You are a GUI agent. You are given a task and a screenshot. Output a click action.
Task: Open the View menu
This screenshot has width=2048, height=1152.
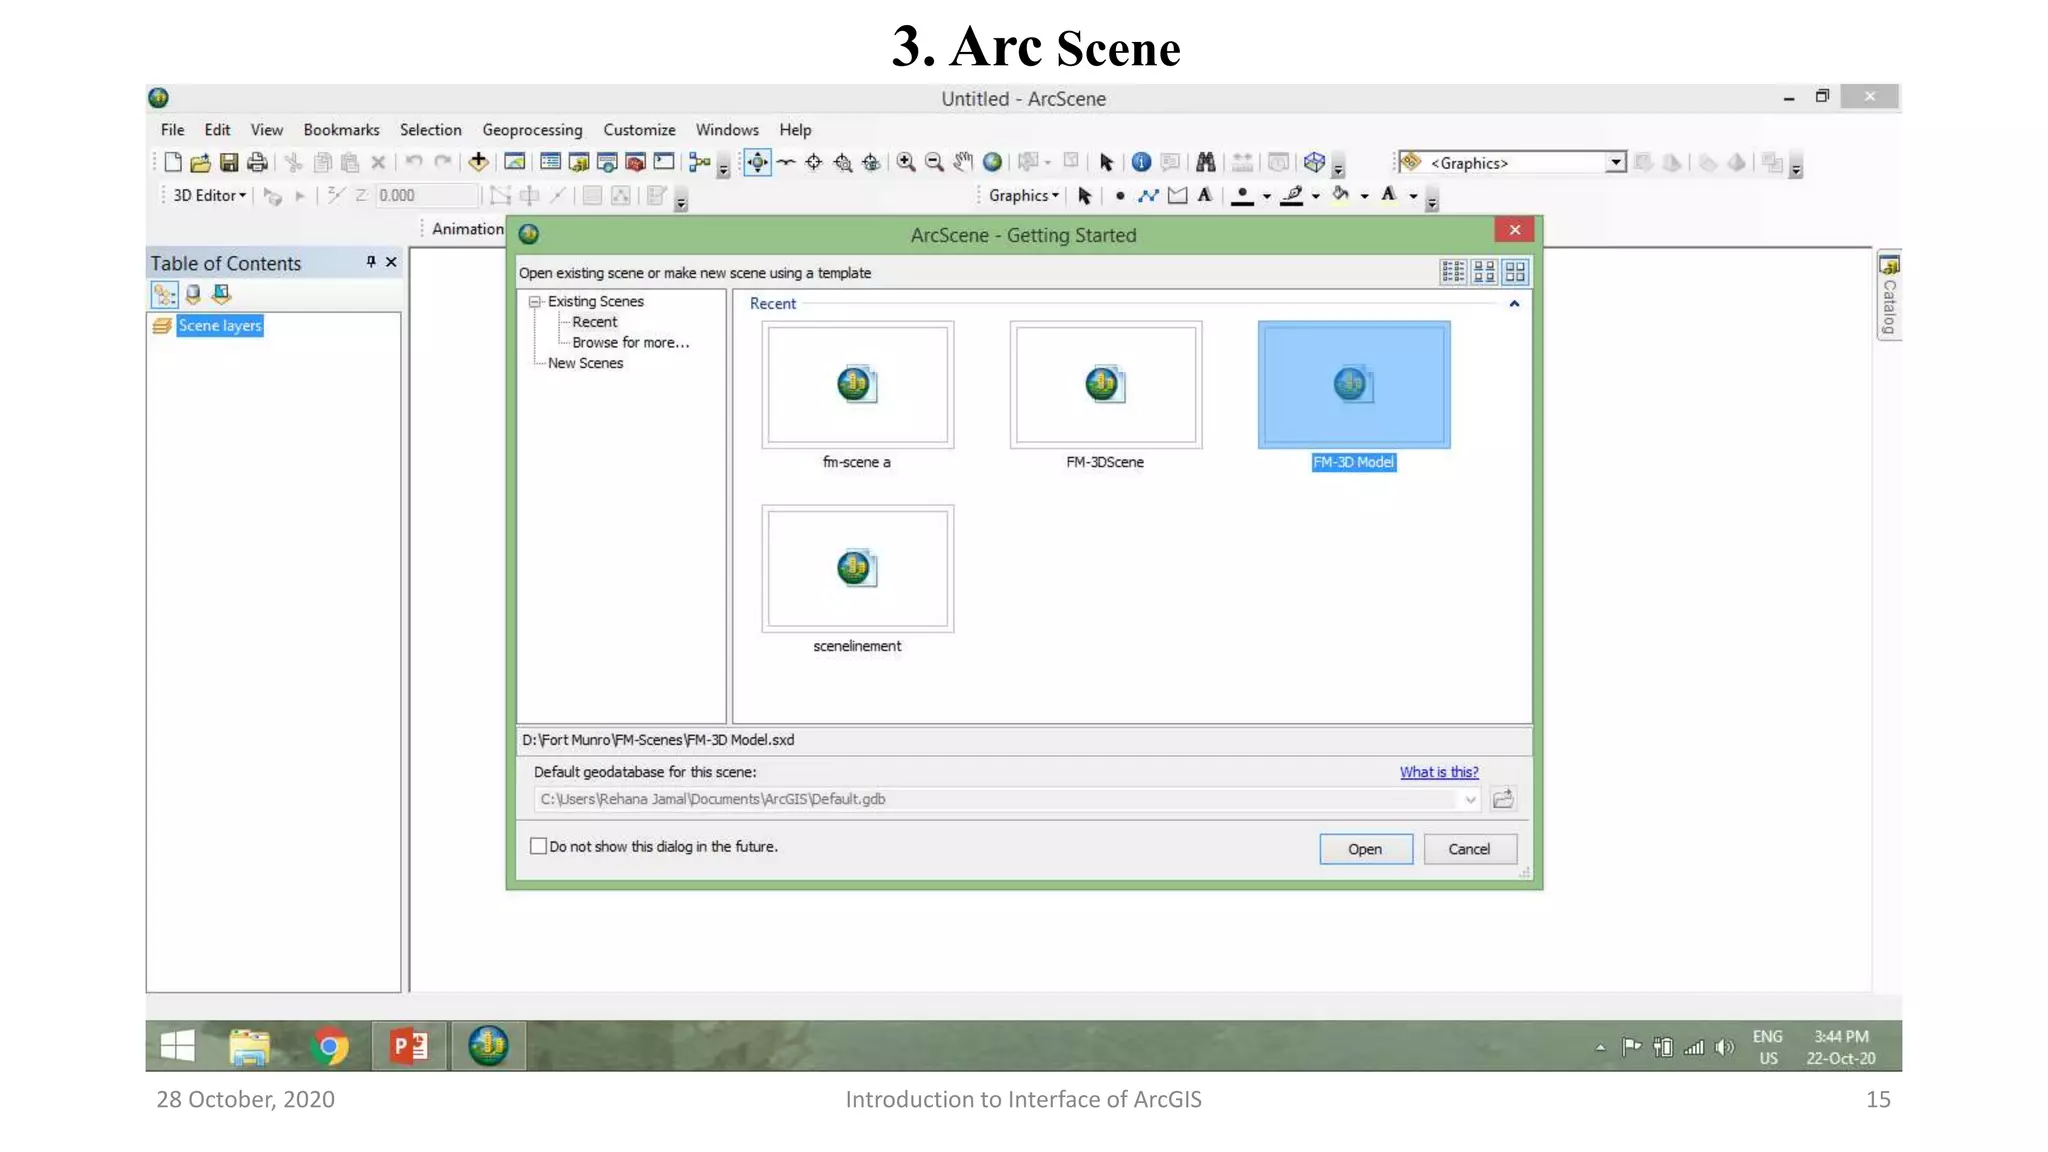click(266, 130)
